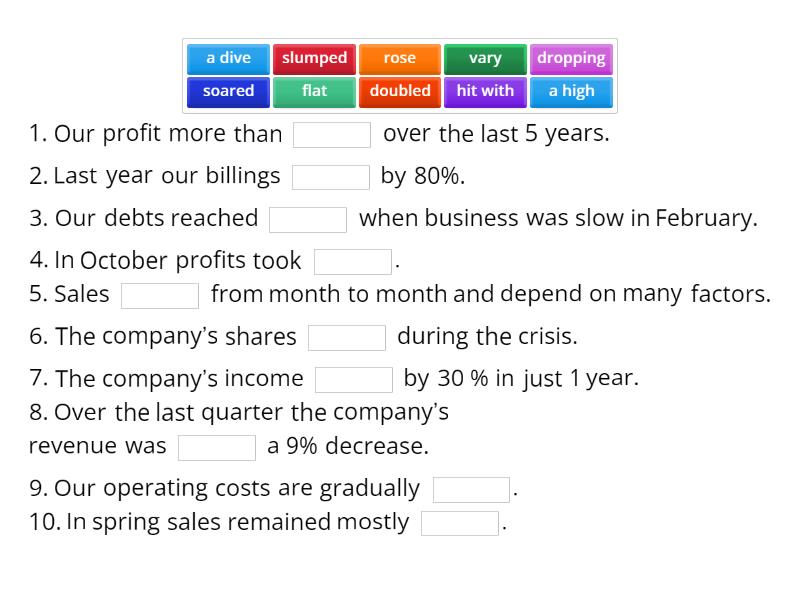
Task: Click the 'soared' answer tile
Action: [228, 91]
